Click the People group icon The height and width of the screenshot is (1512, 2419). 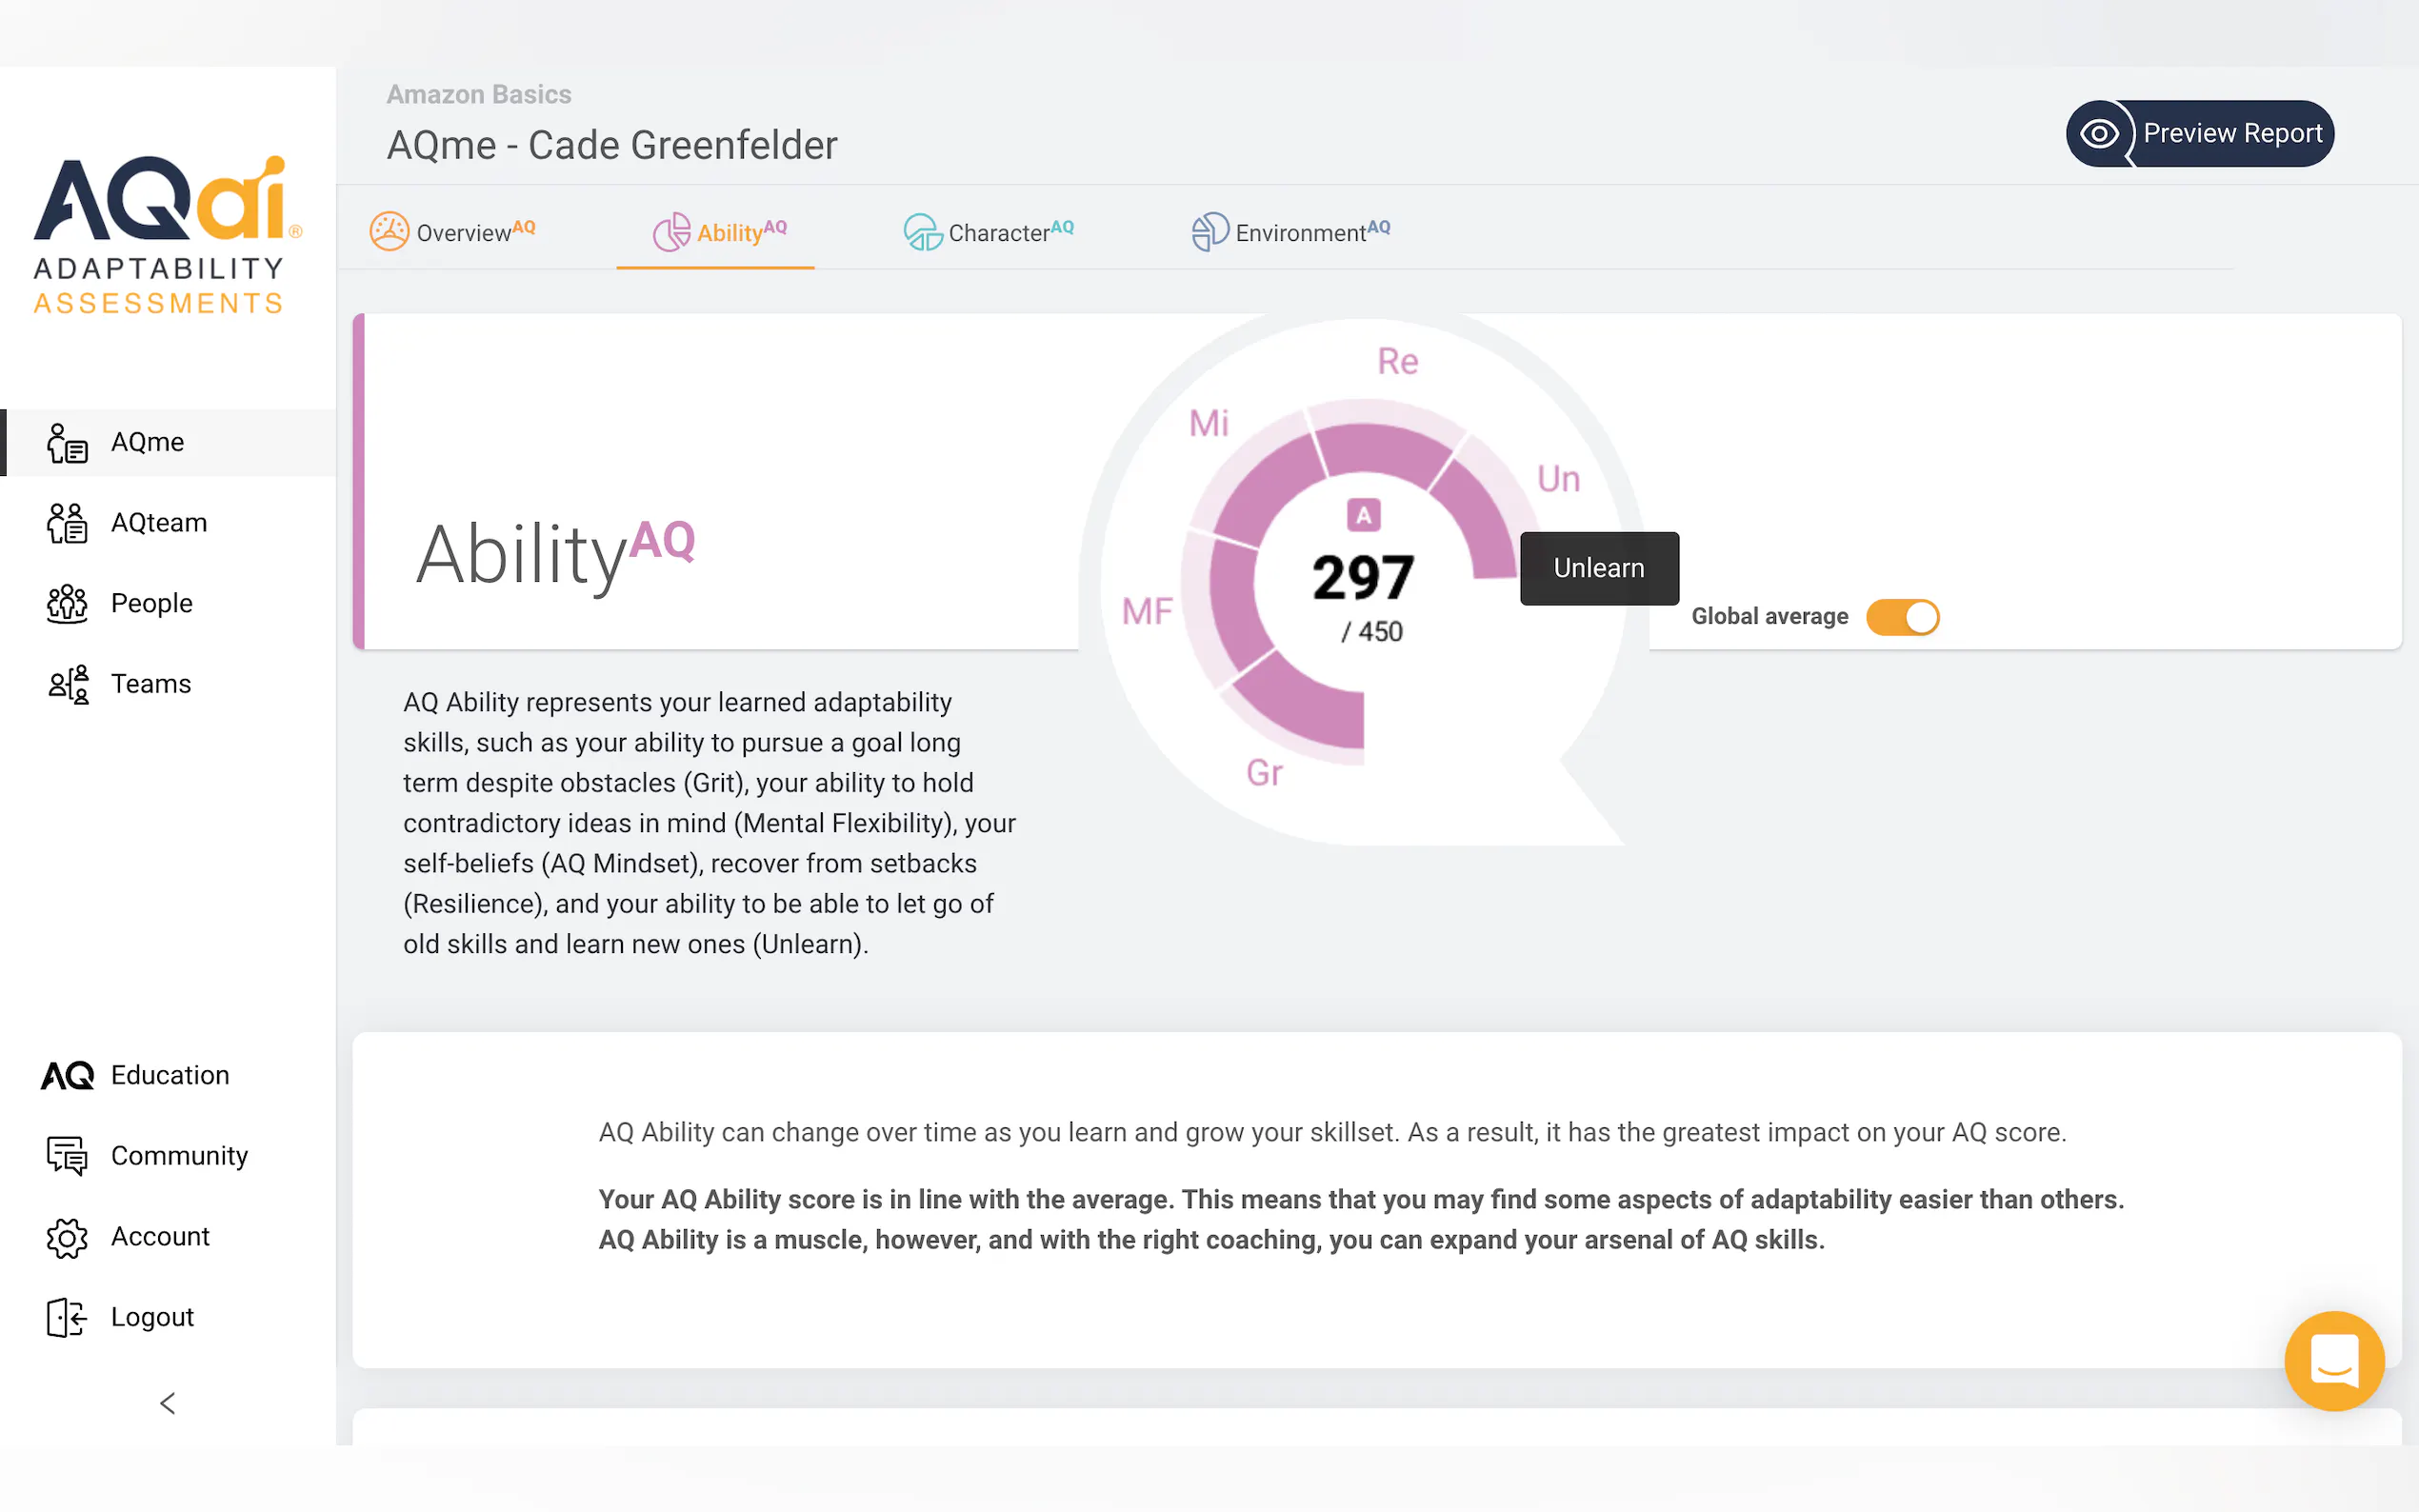67,604
